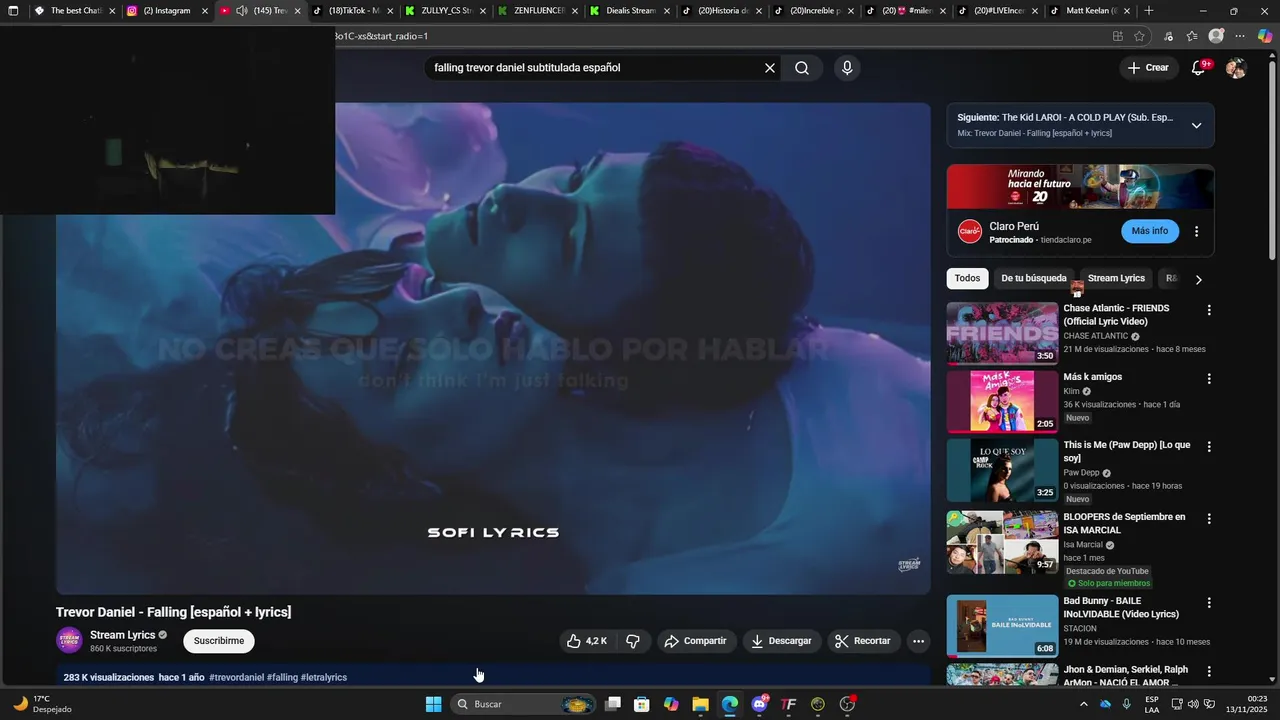Switch to the Matt Keelan tab
This screenshot has width=1280, height=720.
click(x=1092, y=11)
